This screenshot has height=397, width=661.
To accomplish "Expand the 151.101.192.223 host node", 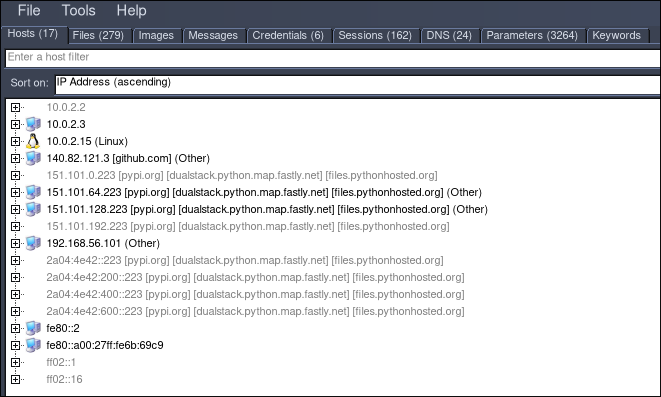I will pos(15,226).
